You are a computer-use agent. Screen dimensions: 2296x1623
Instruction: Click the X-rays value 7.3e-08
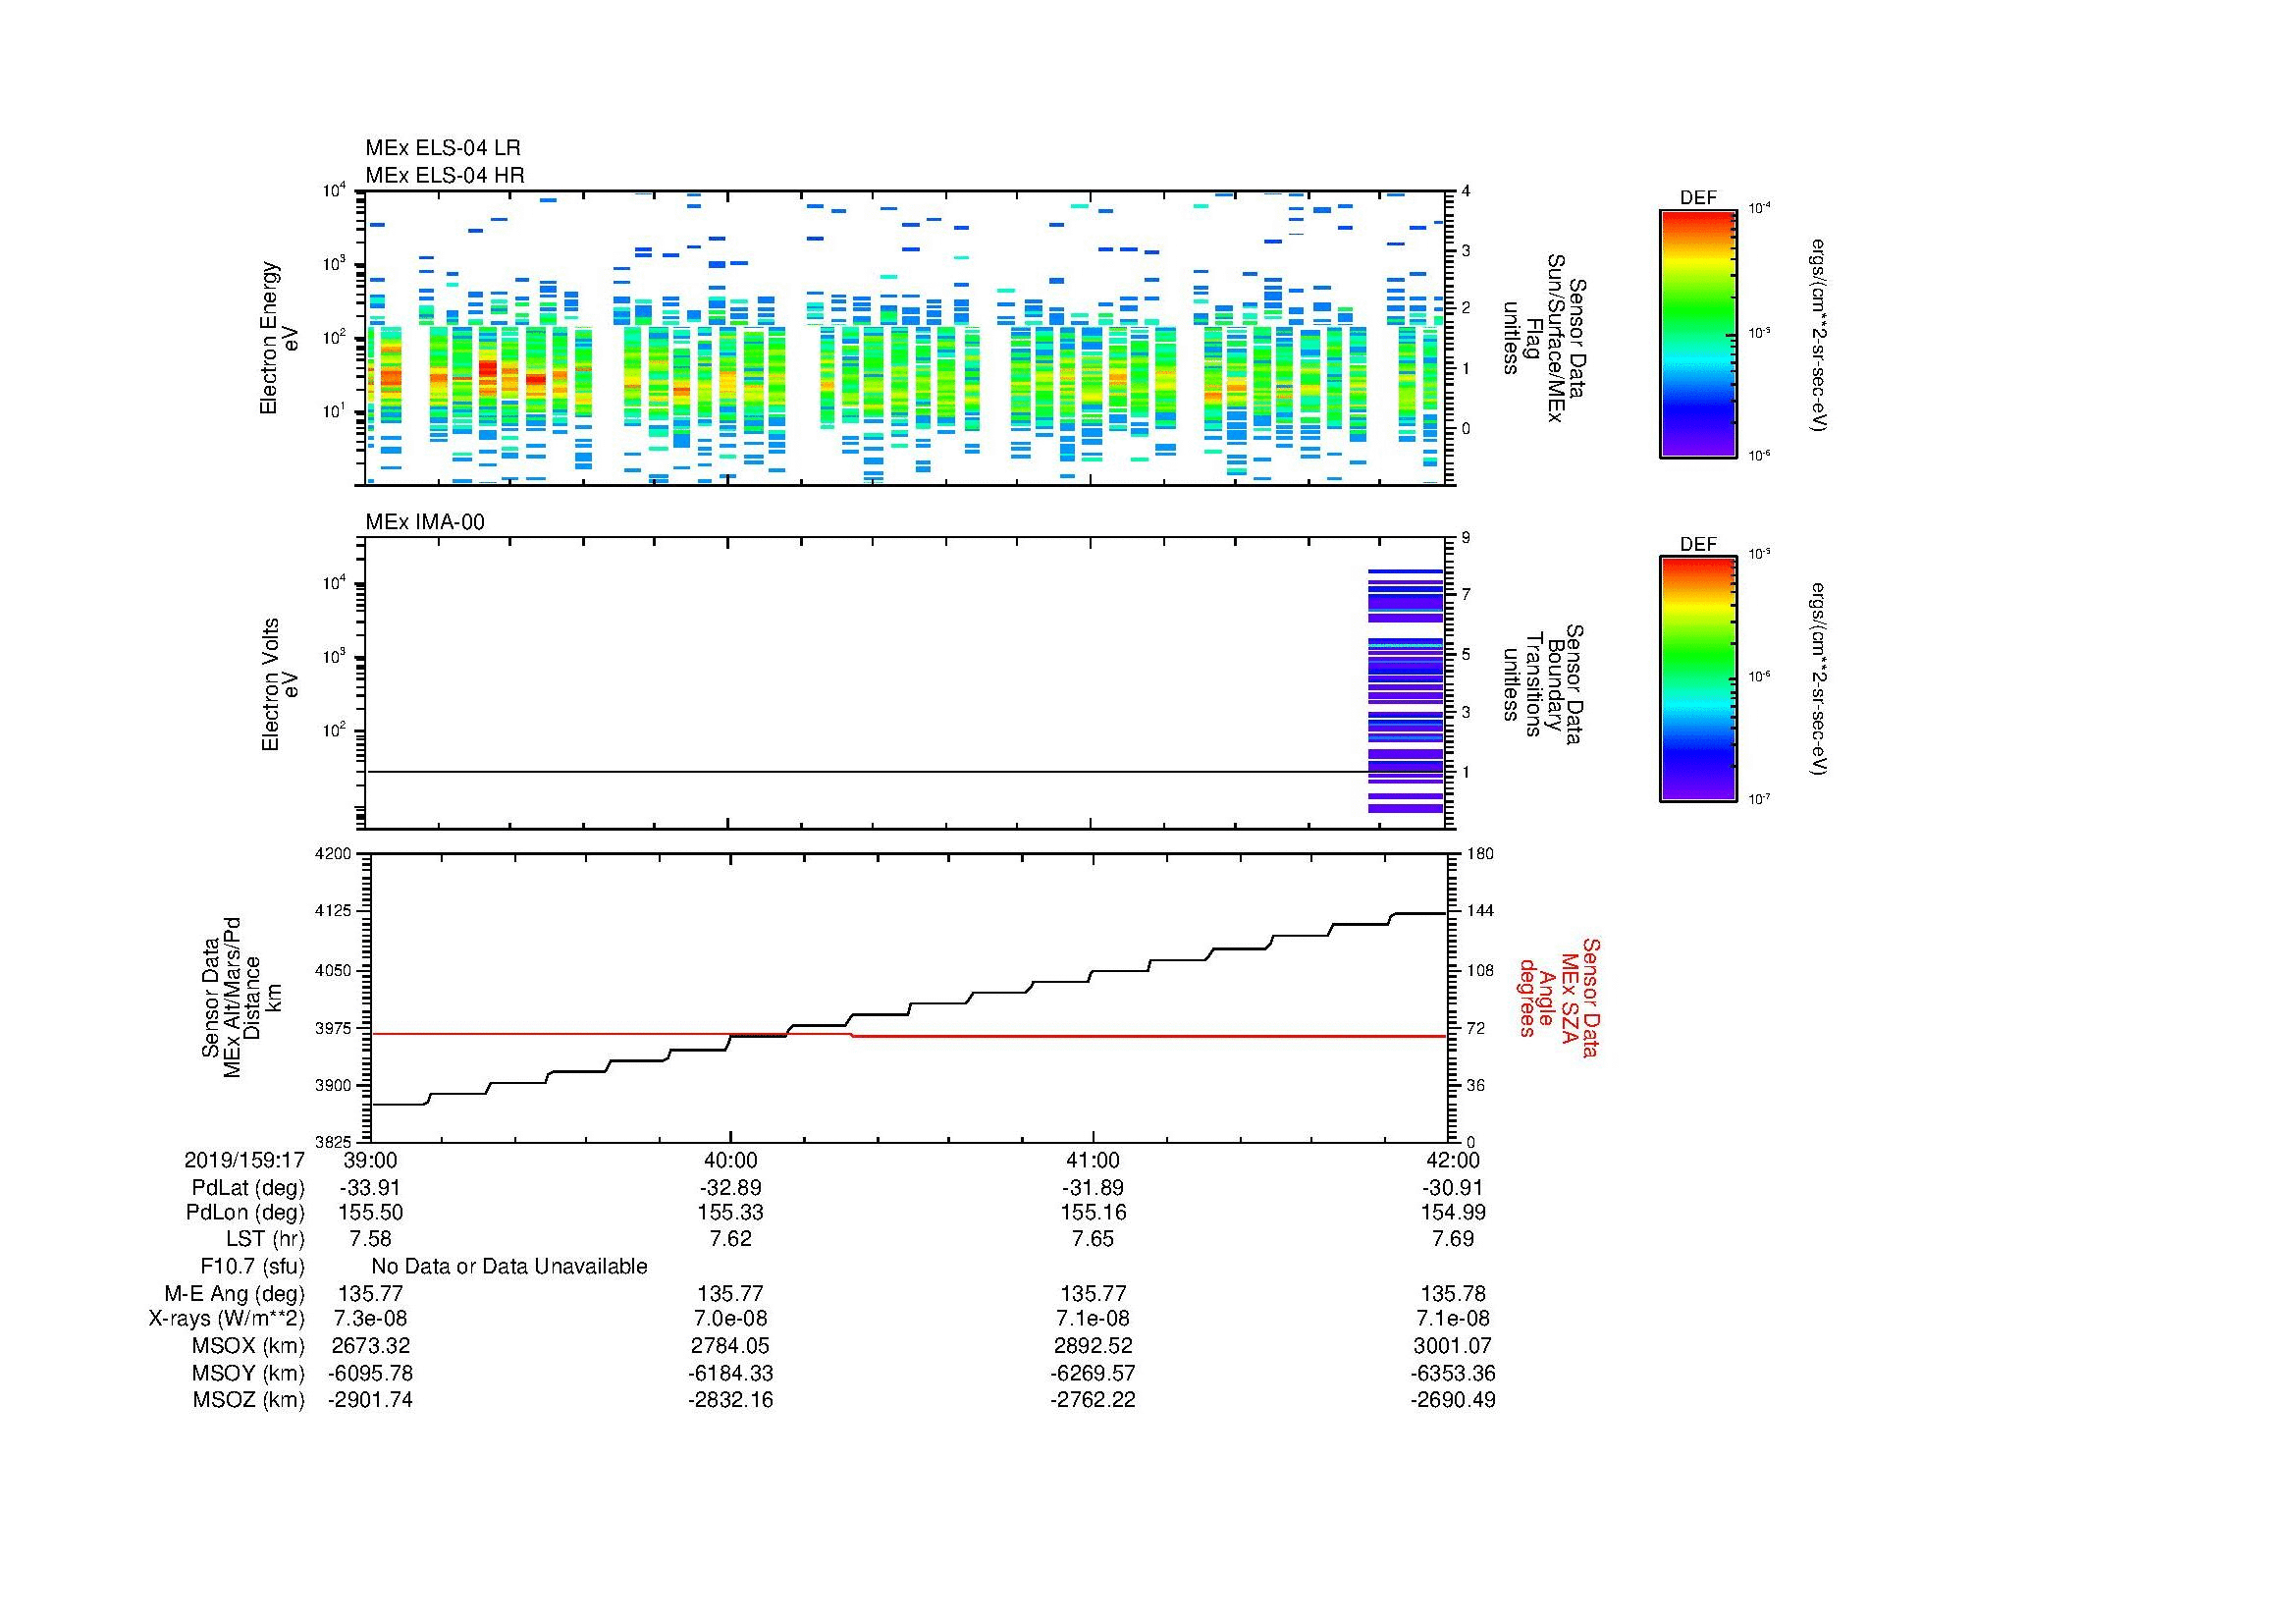tap(370, 1319)
